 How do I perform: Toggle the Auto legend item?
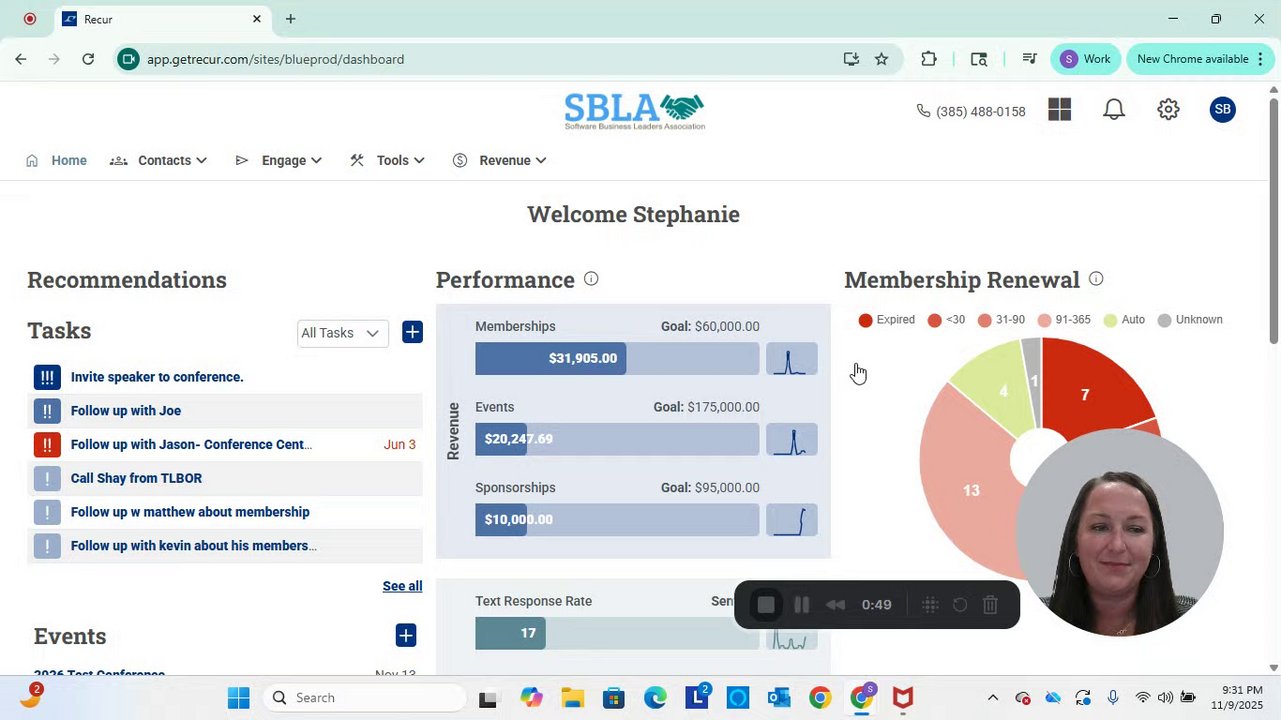click(x=1125, y=320)
